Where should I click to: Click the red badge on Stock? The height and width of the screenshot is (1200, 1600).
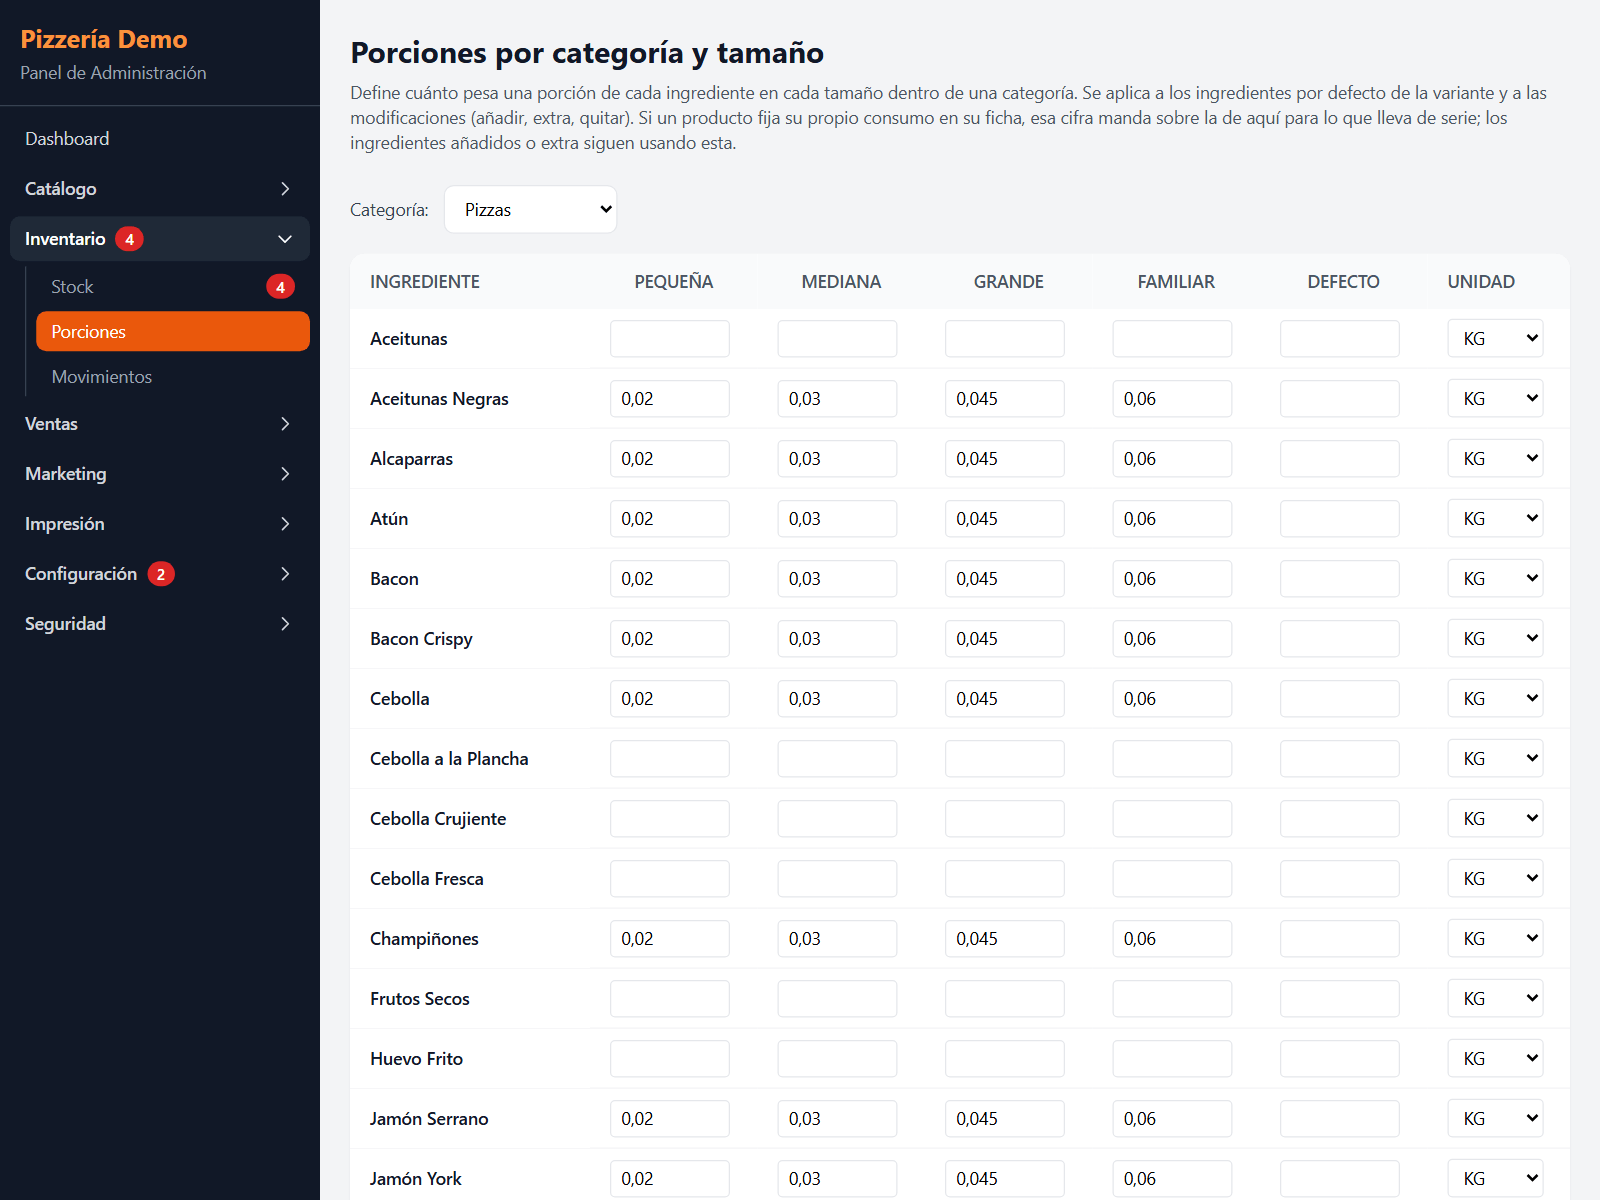pyautogui.click(x=280, y=287)
